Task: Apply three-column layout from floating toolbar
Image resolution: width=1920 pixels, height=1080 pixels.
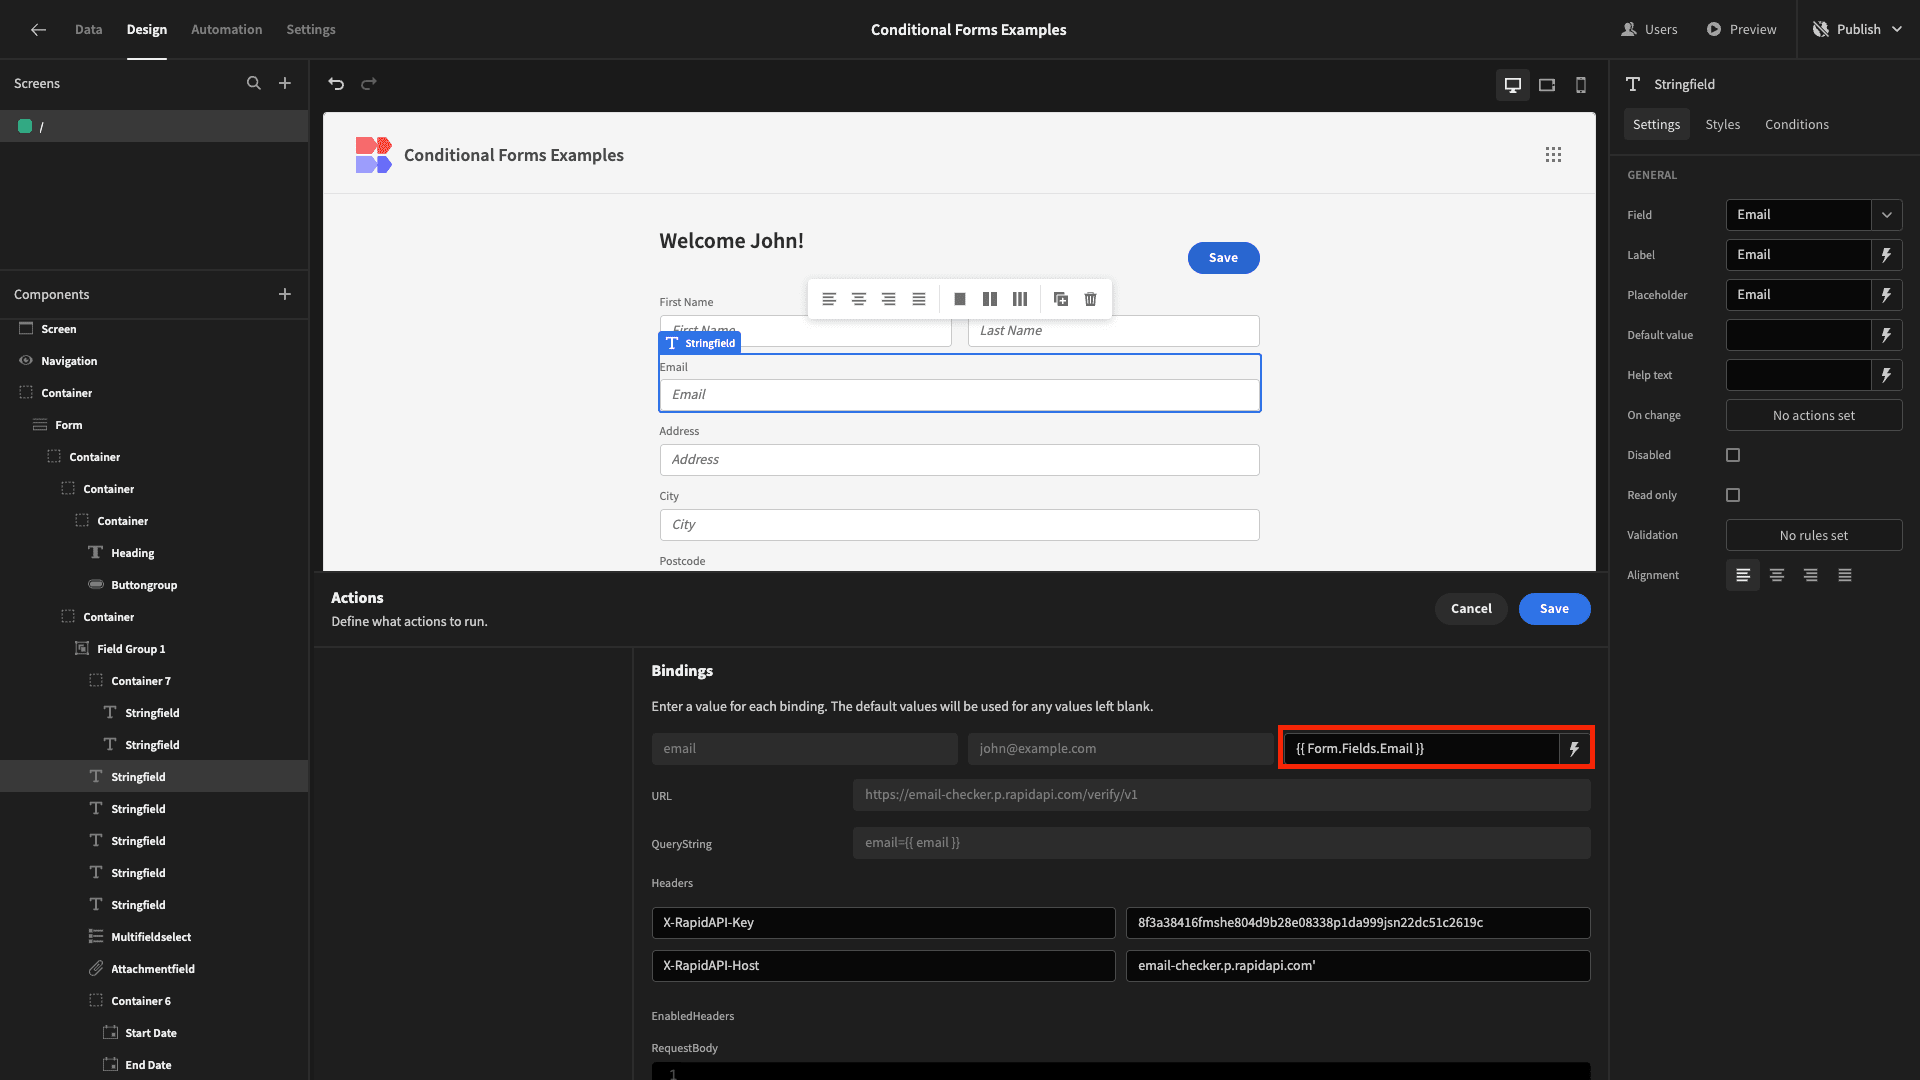Action: (1020, 299)
